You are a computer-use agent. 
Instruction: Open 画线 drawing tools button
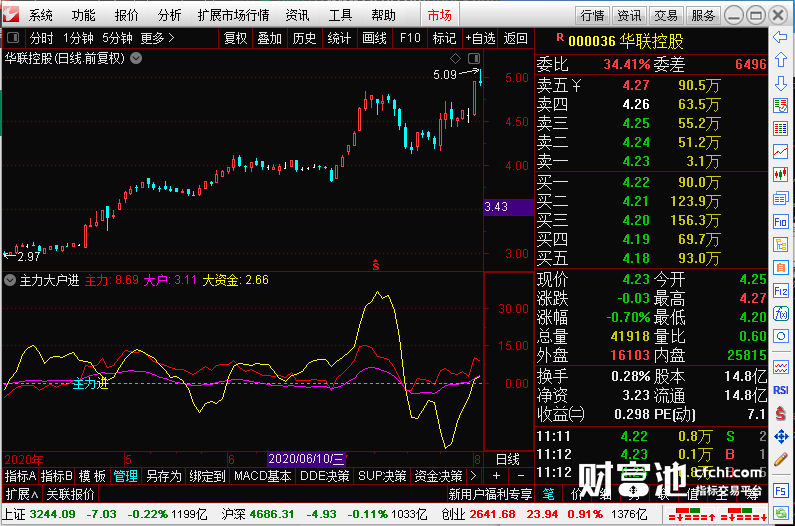pyautogui.click(x=374, y=38)
